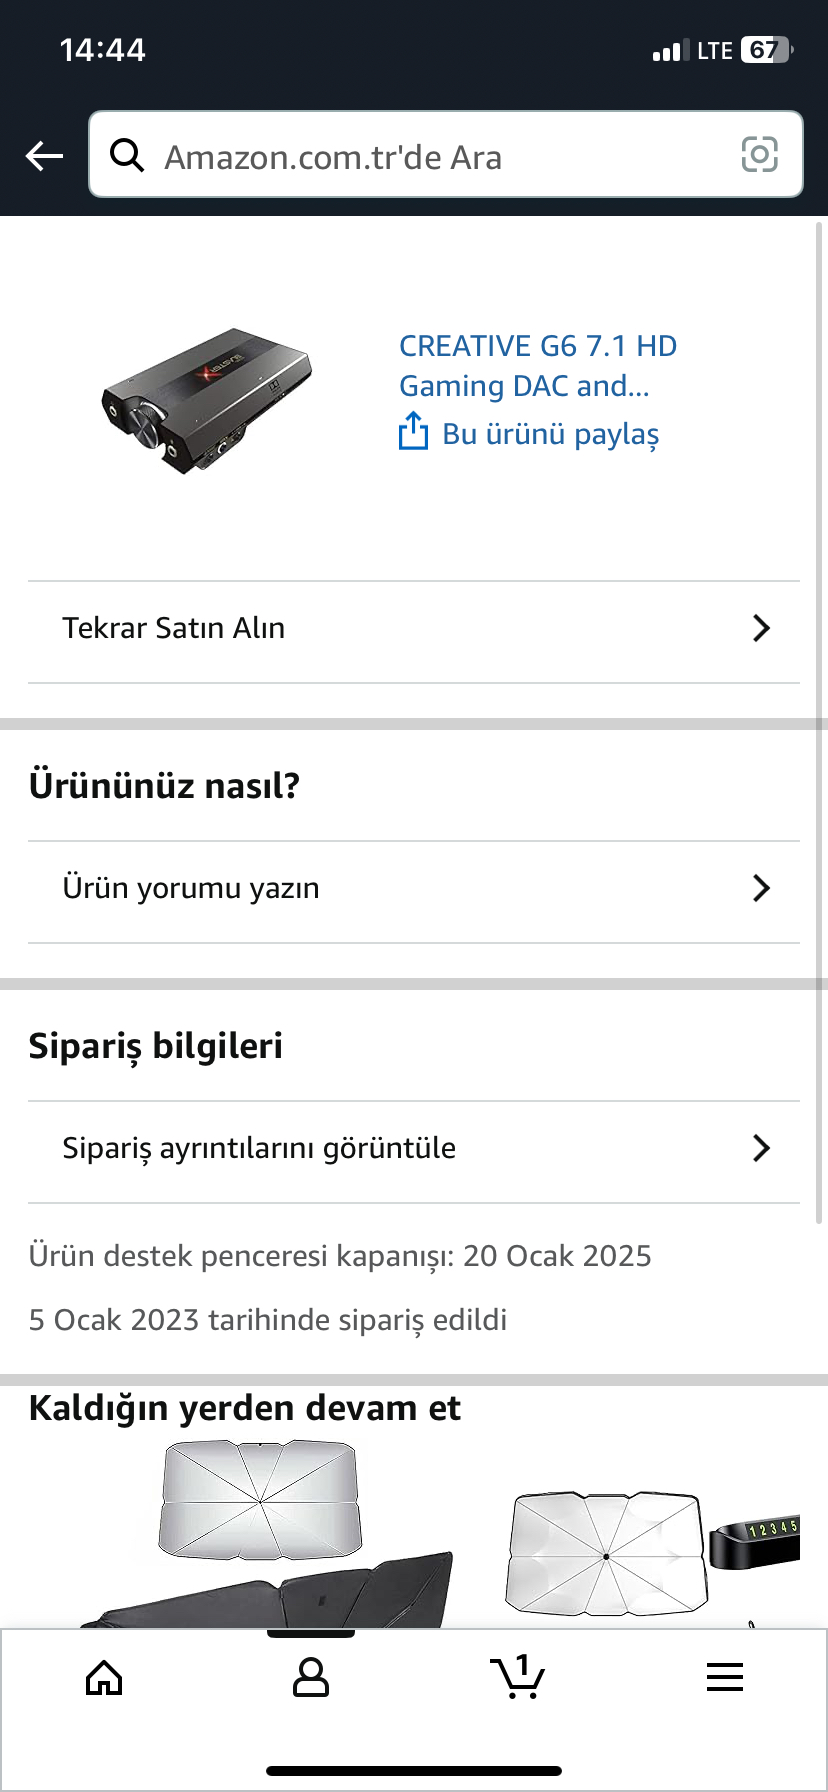Open the account profile tab
Screen dimensions: 828x1792
[x=310, y=1678]
